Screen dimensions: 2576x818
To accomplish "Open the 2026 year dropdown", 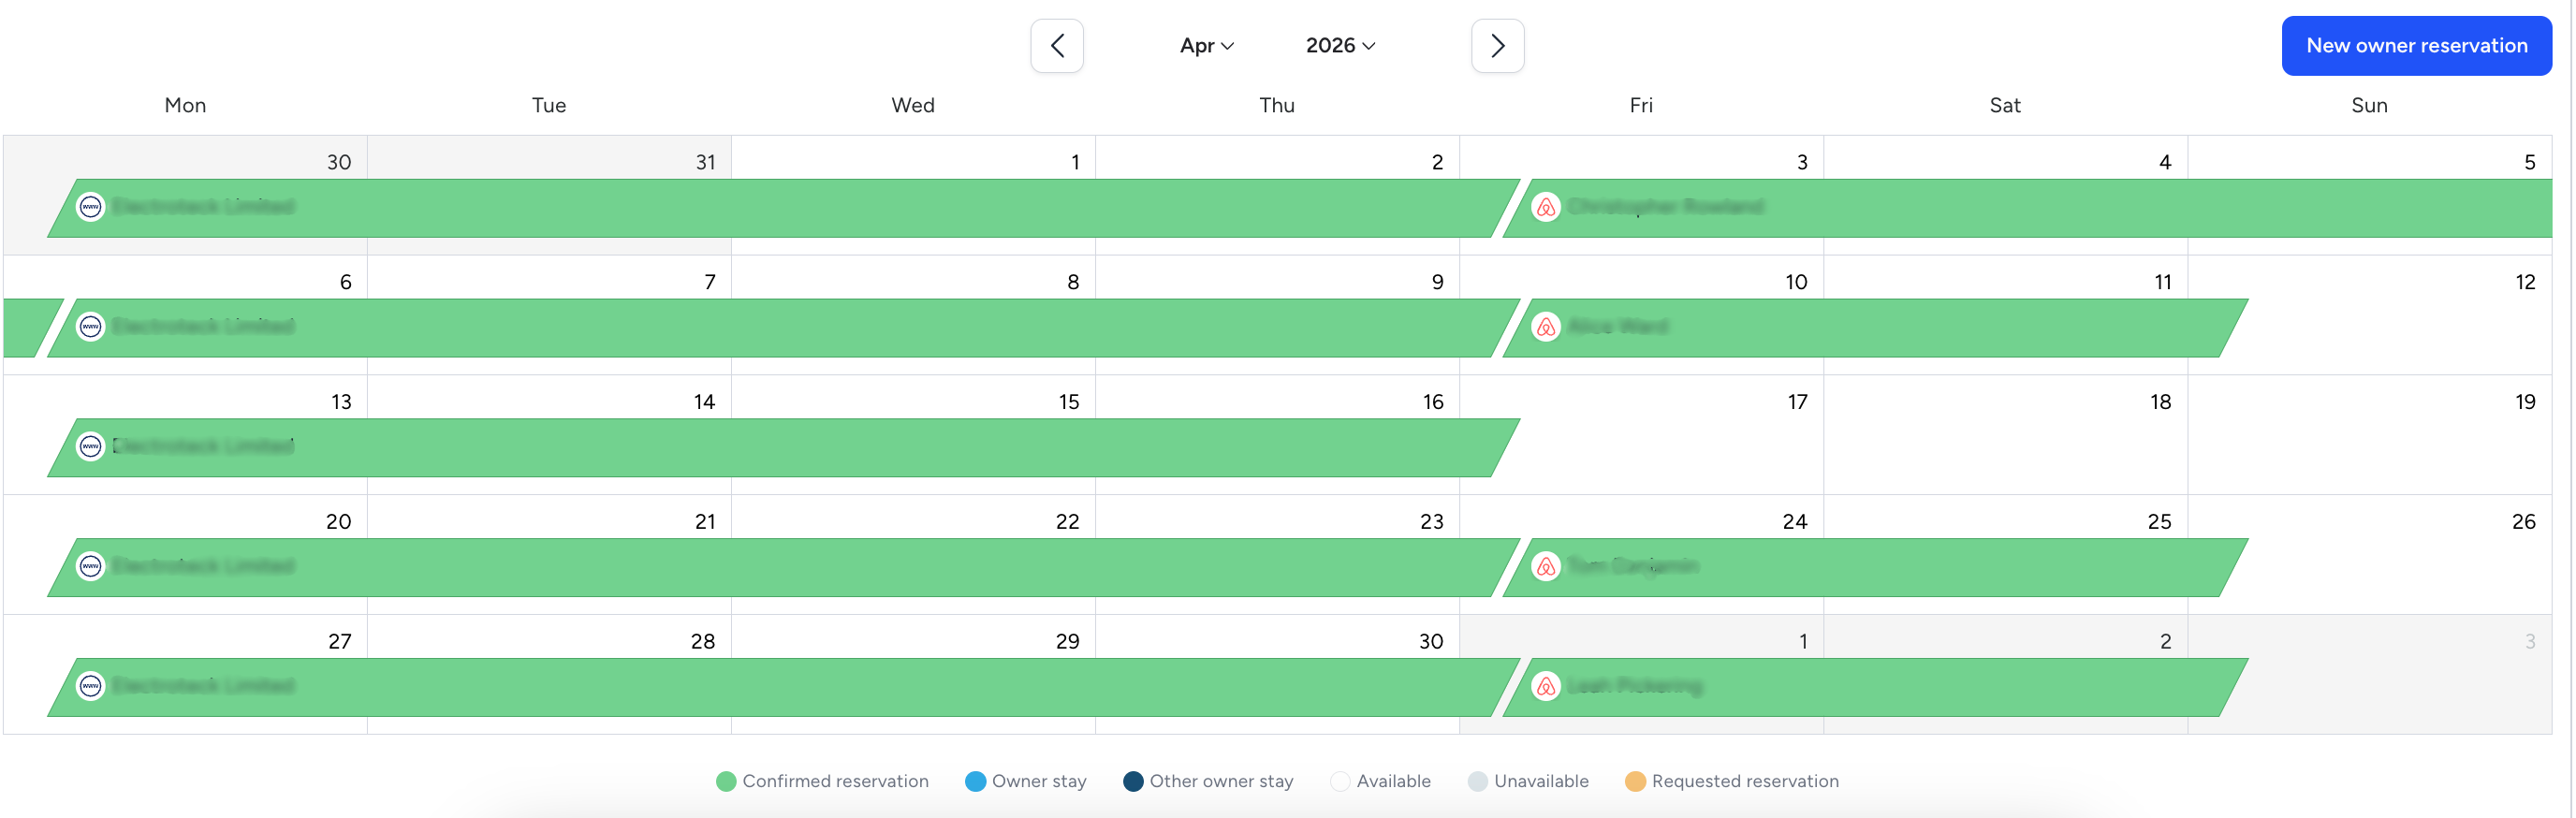I will click(1340, 46).
